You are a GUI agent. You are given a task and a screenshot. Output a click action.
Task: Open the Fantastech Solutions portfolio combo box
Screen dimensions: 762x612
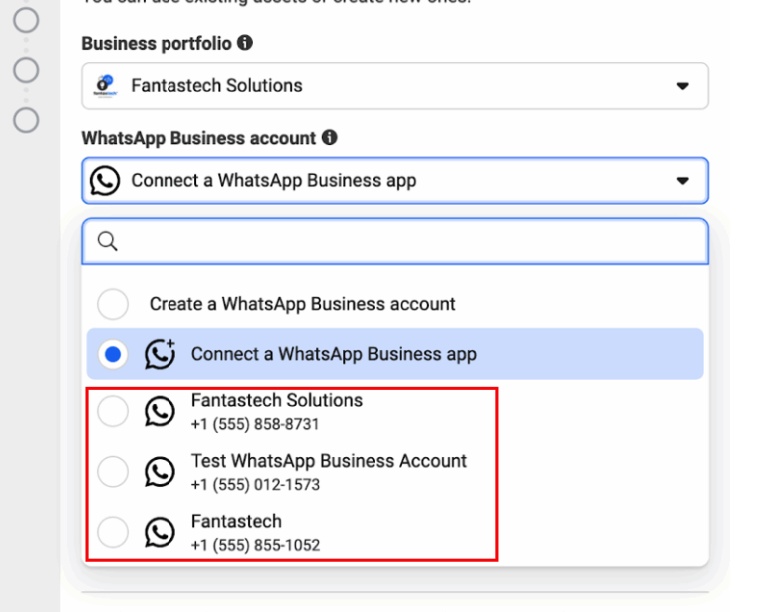point(395,86)
